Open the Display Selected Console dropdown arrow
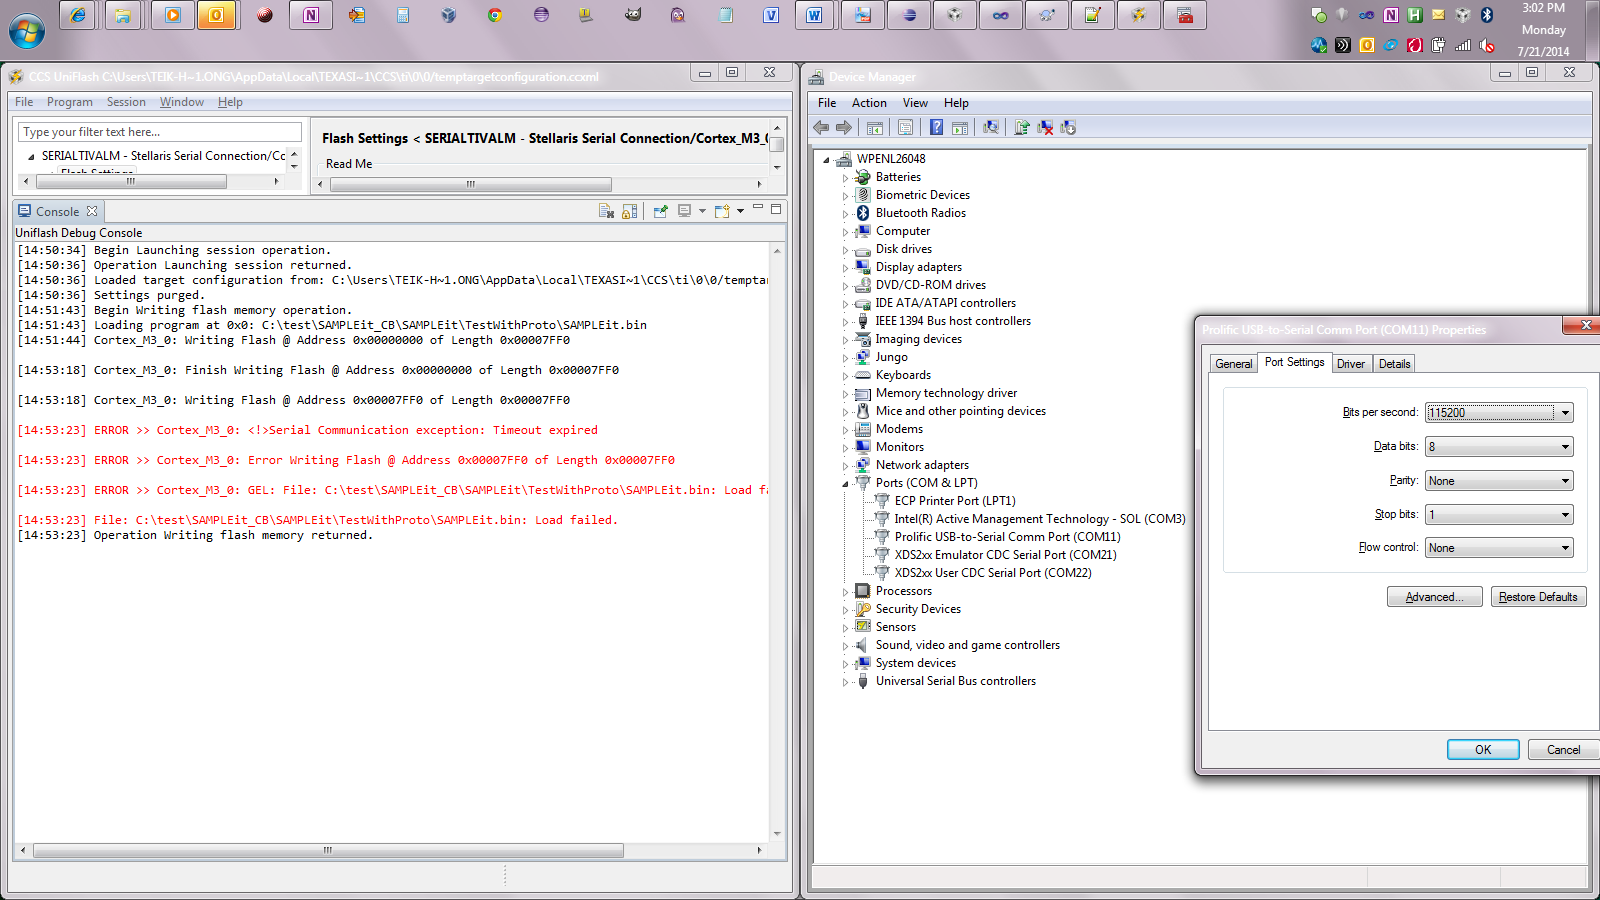 click(x=702, y=211)
